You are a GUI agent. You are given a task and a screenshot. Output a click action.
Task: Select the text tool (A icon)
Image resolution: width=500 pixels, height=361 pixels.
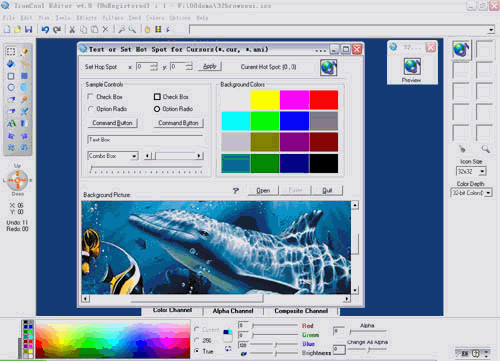pyautogui.click(x=11, y=124)
